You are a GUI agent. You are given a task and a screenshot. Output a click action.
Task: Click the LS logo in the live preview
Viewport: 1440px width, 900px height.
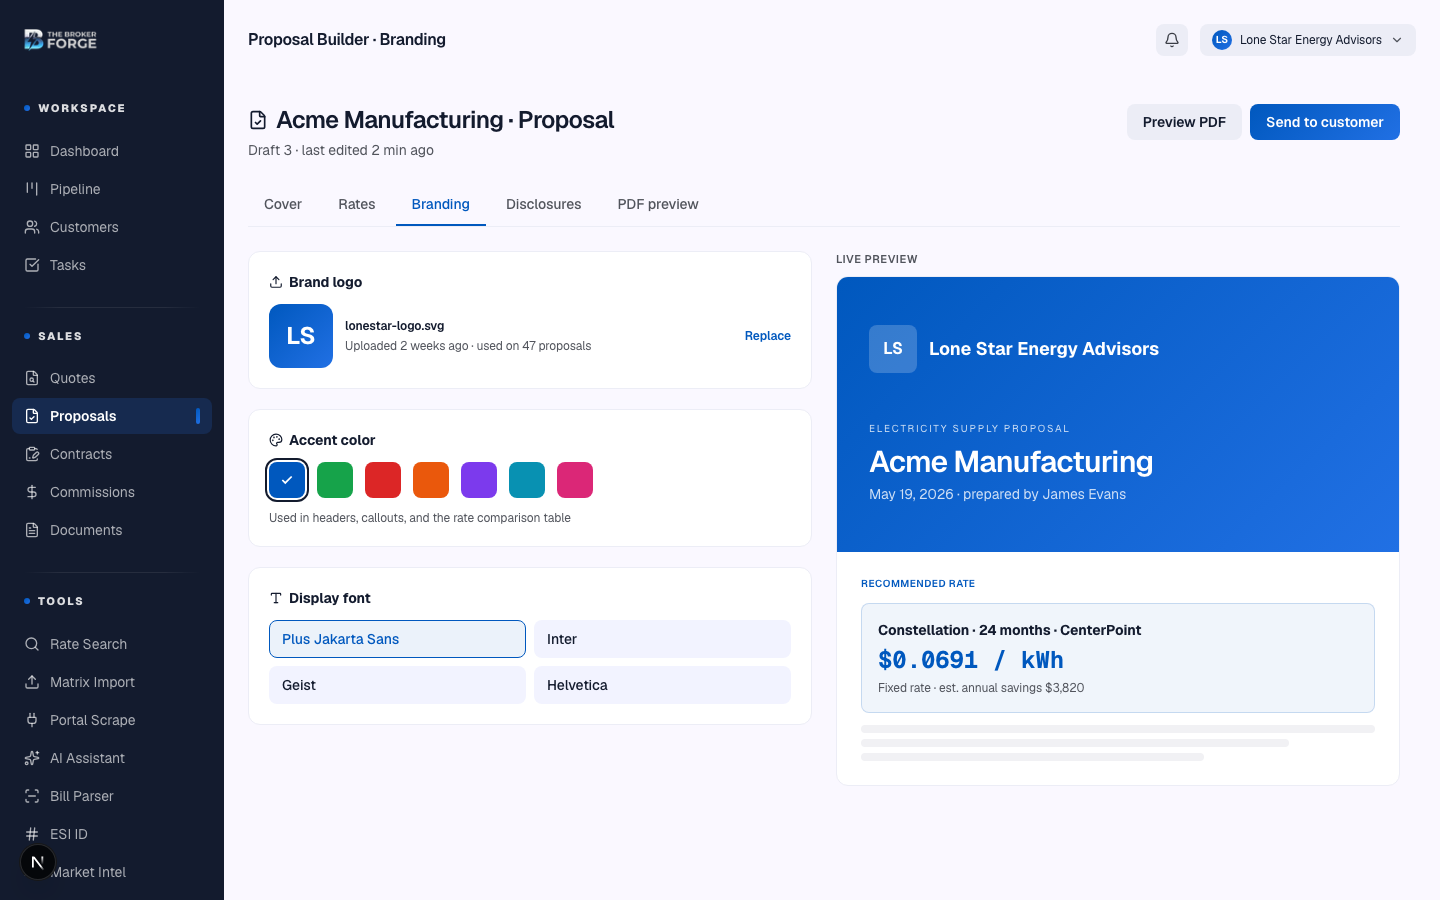point(893,349)
